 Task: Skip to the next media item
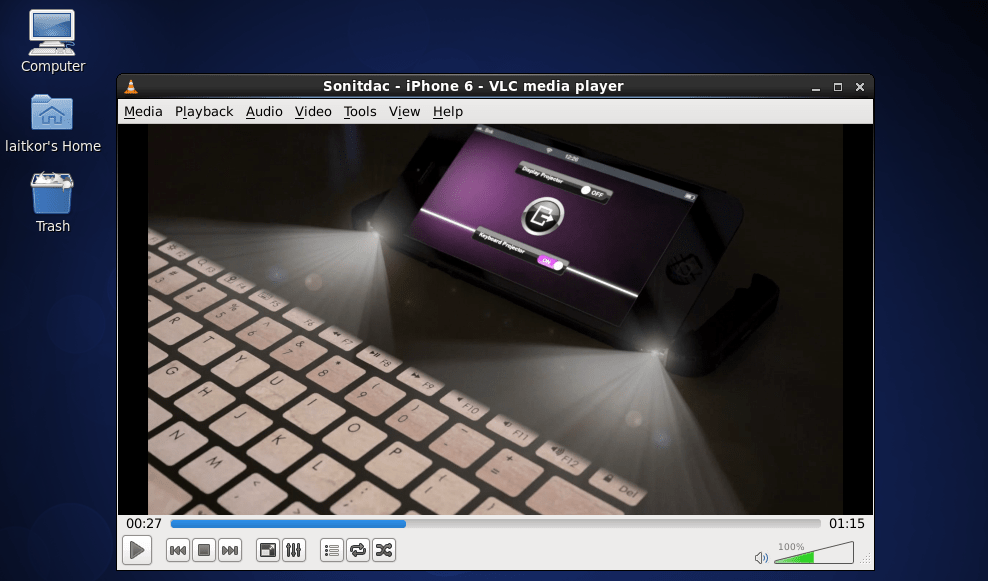(x=229, y=550)
